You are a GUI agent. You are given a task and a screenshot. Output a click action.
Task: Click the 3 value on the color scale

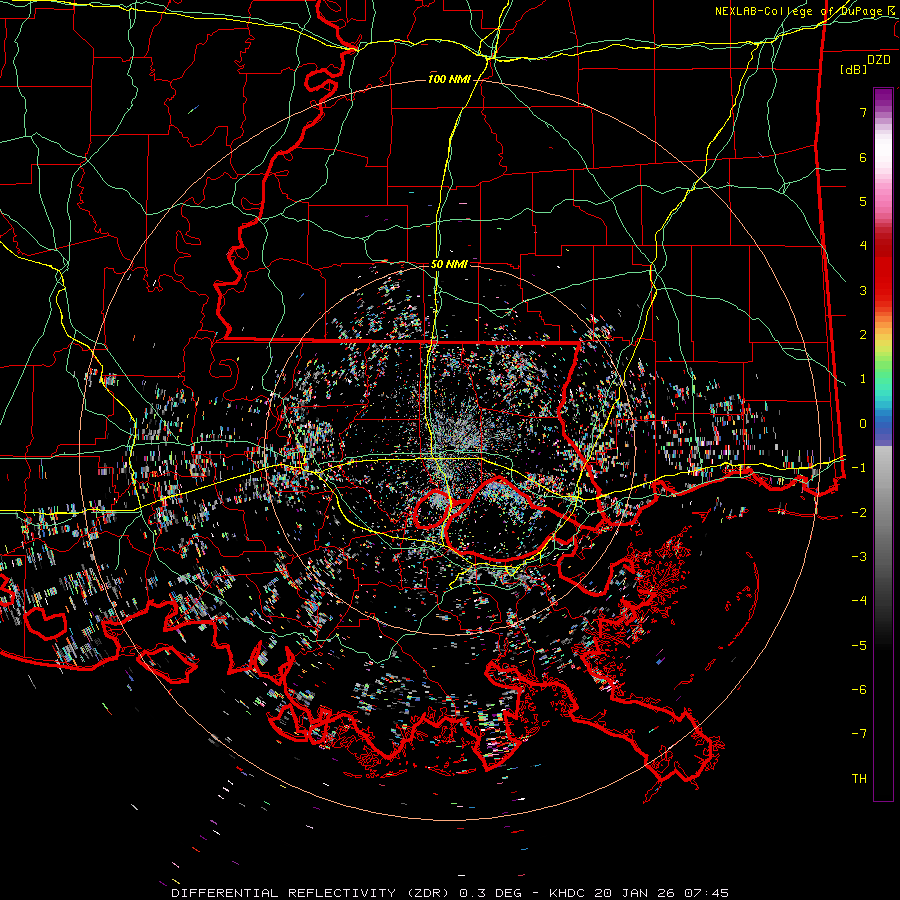863,290
